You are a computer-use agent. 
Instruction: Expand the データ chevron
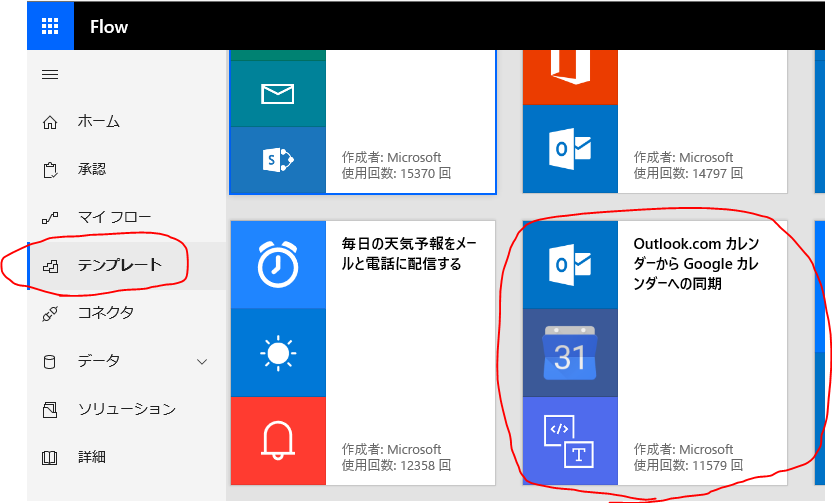202,362
